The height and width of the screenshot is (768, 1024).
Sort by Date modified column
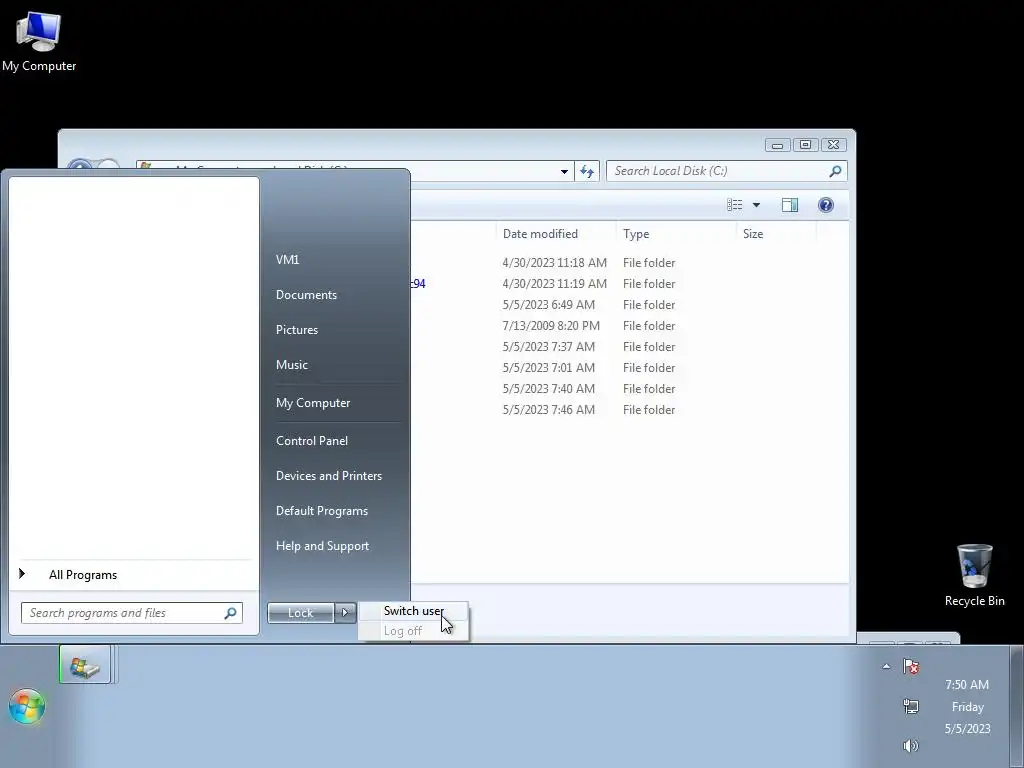pos(540,234)
